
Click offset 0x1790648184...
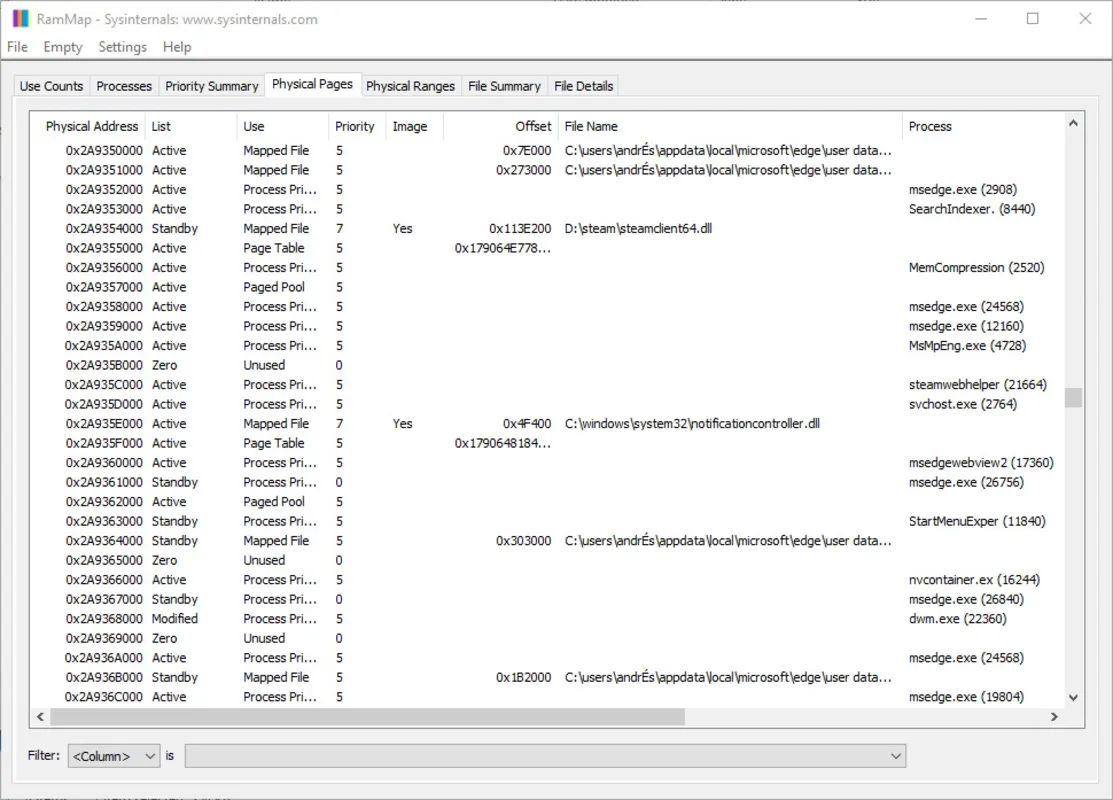pyautogui.click(x=503, y=444)
